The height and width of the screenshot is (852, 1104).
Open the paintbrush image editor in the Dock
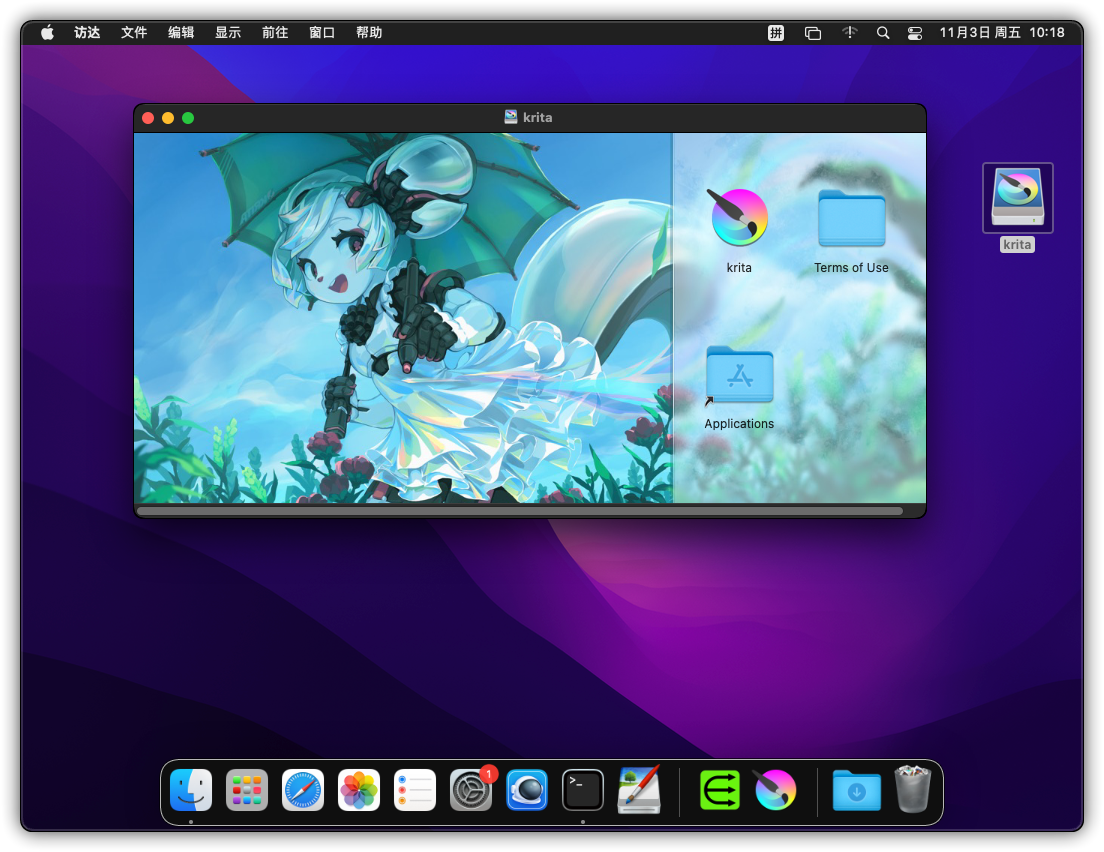click(x=639, y=790)
